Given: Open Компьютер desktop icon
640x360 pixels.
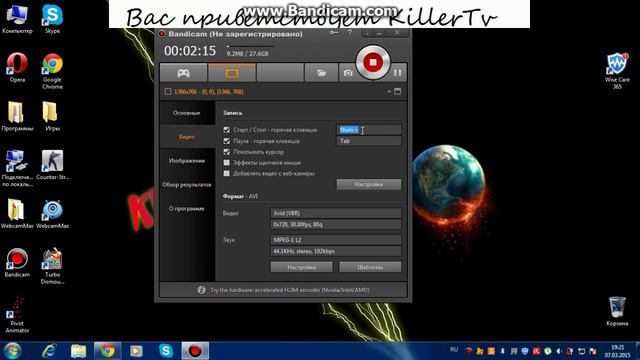Looking at the screenshot, I should [17, 19].
